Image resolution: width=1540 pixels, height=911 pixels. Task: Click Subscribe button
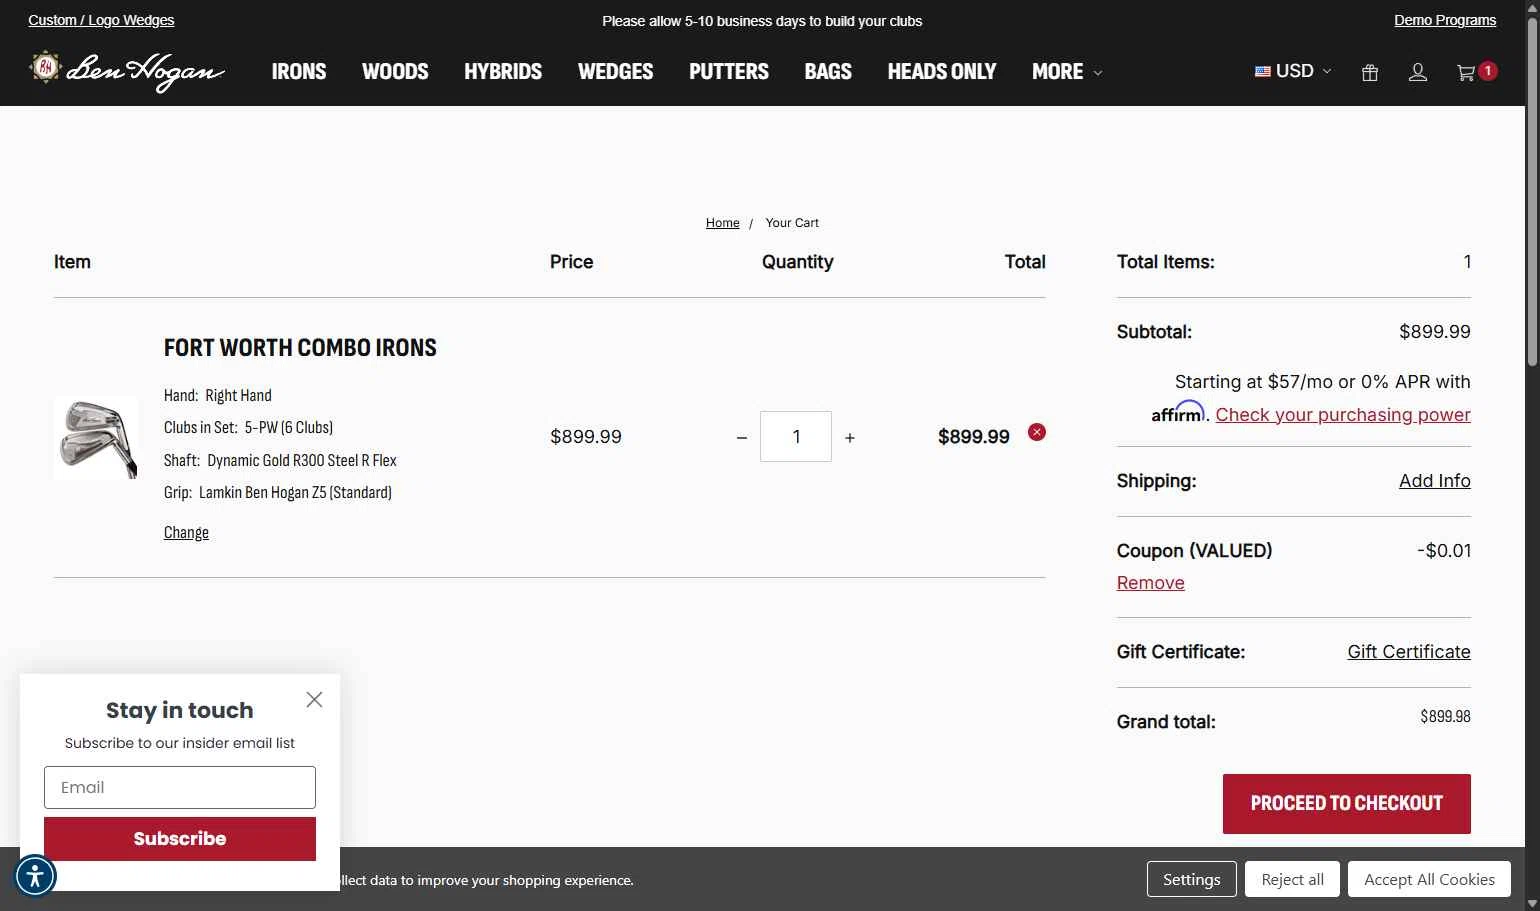[x=180, y=839]
